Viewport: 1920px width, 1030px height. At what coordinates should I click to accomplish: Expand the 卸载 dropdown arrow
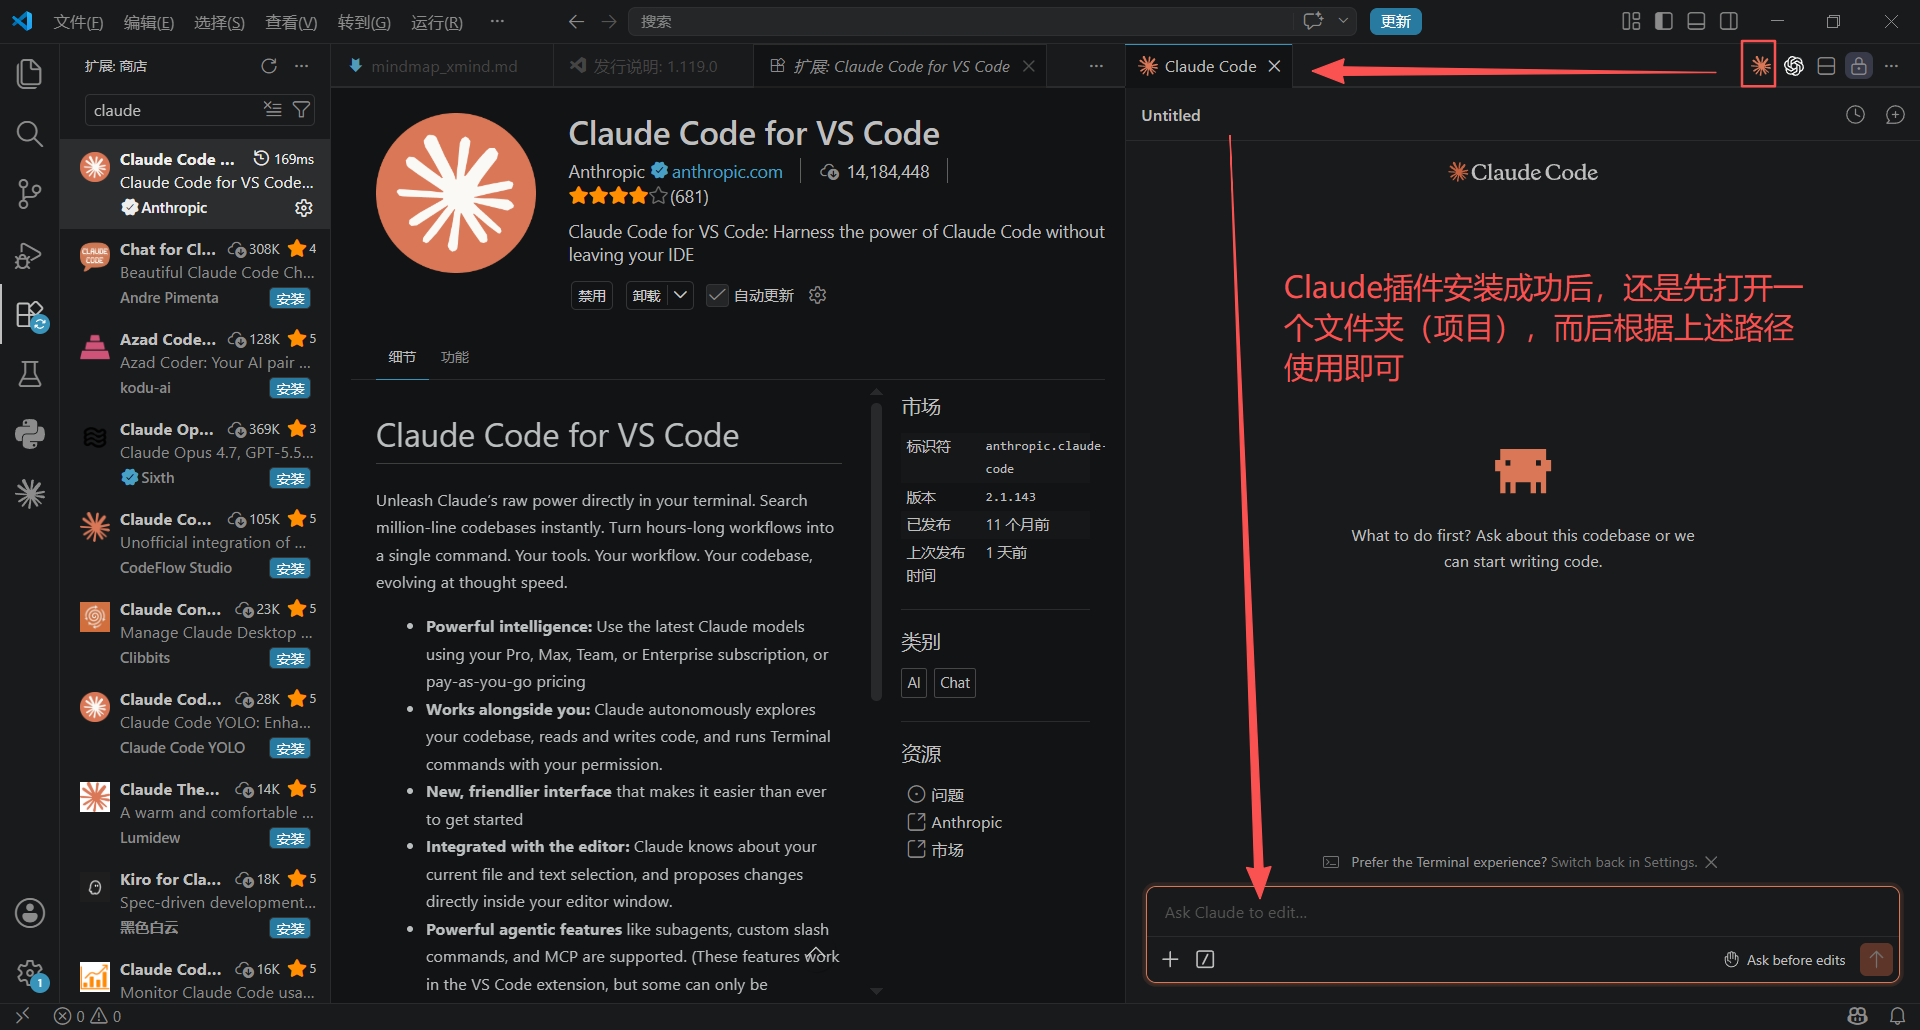coord(680,295)
